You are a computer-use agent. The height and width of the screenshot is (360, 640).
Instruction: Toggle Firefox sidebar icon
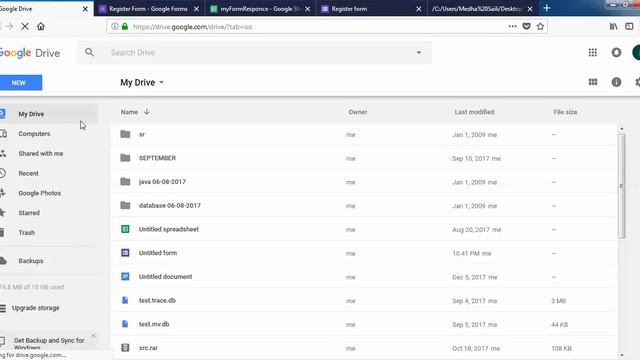[x=629, y=27]
